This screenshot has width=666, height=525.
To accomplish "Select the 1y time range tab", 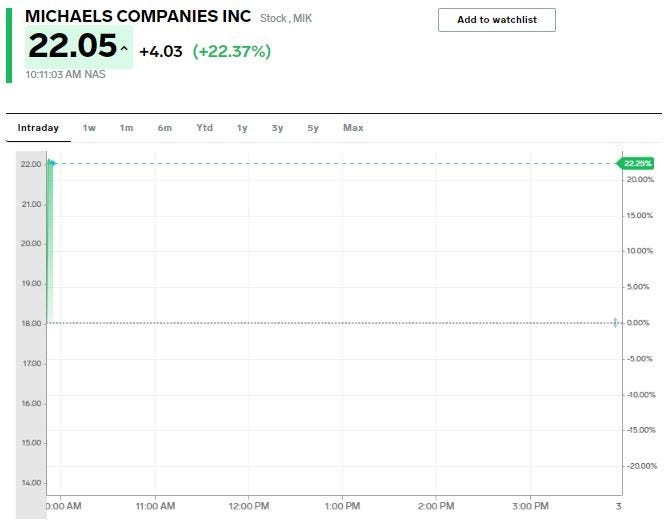I will (242, 128).
